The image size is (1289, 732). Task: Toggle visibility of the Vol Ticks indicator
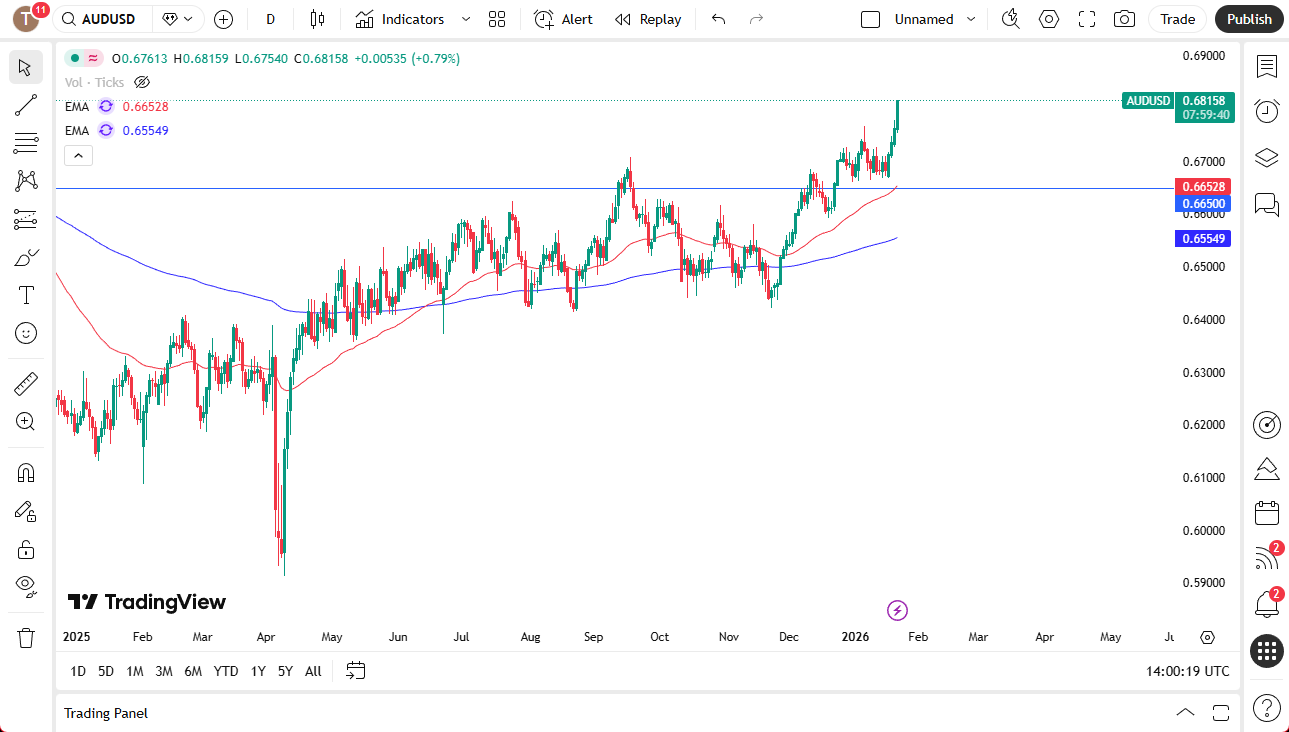[x=141, y=82]
